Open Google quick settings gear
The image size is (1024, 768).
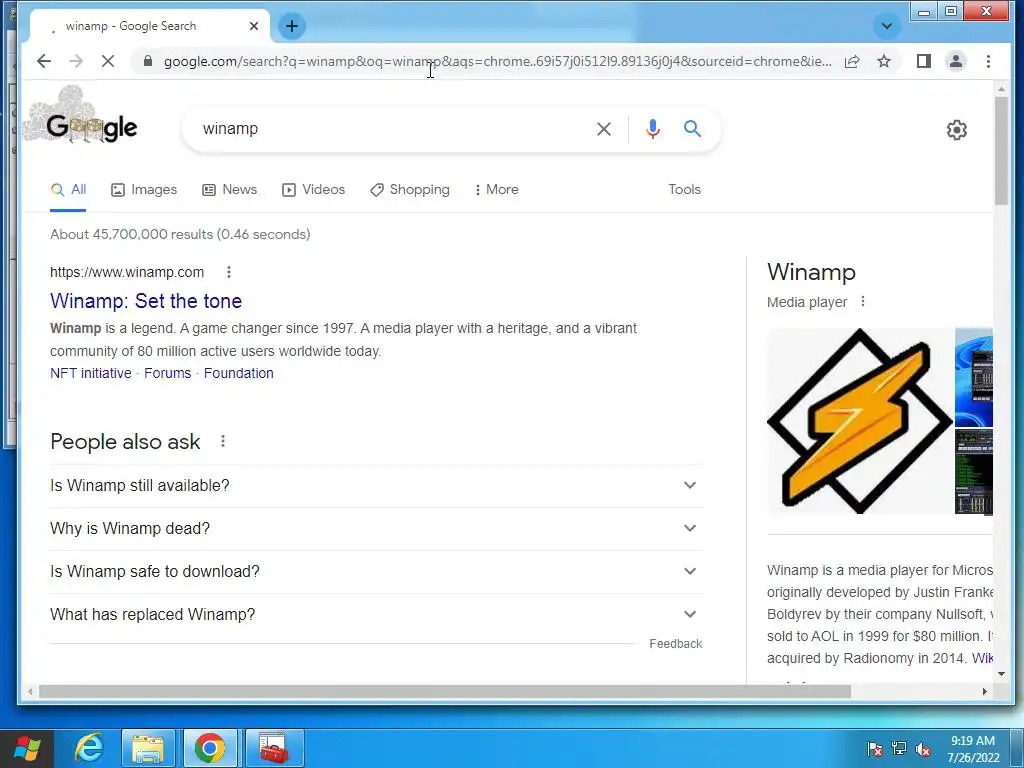pyautogui.click(x=957, y=129)
